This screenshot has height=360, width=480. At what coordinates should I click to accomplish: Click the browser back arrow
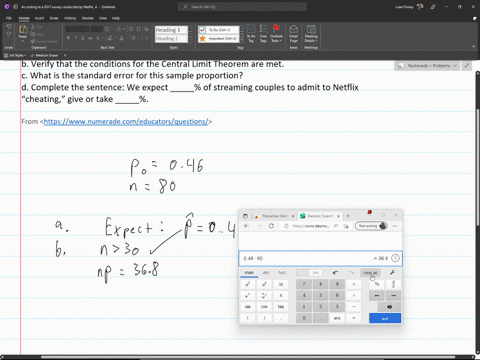tap(247, 226)
